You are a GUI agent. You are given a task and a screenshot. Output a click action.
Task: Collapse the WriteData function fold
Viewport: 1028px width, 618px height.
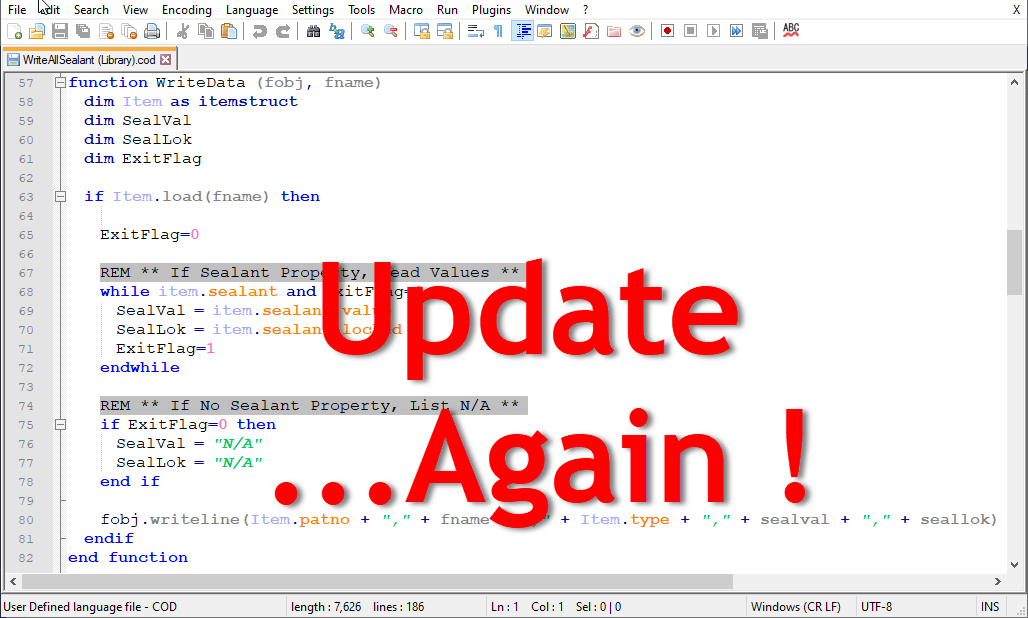60,82
